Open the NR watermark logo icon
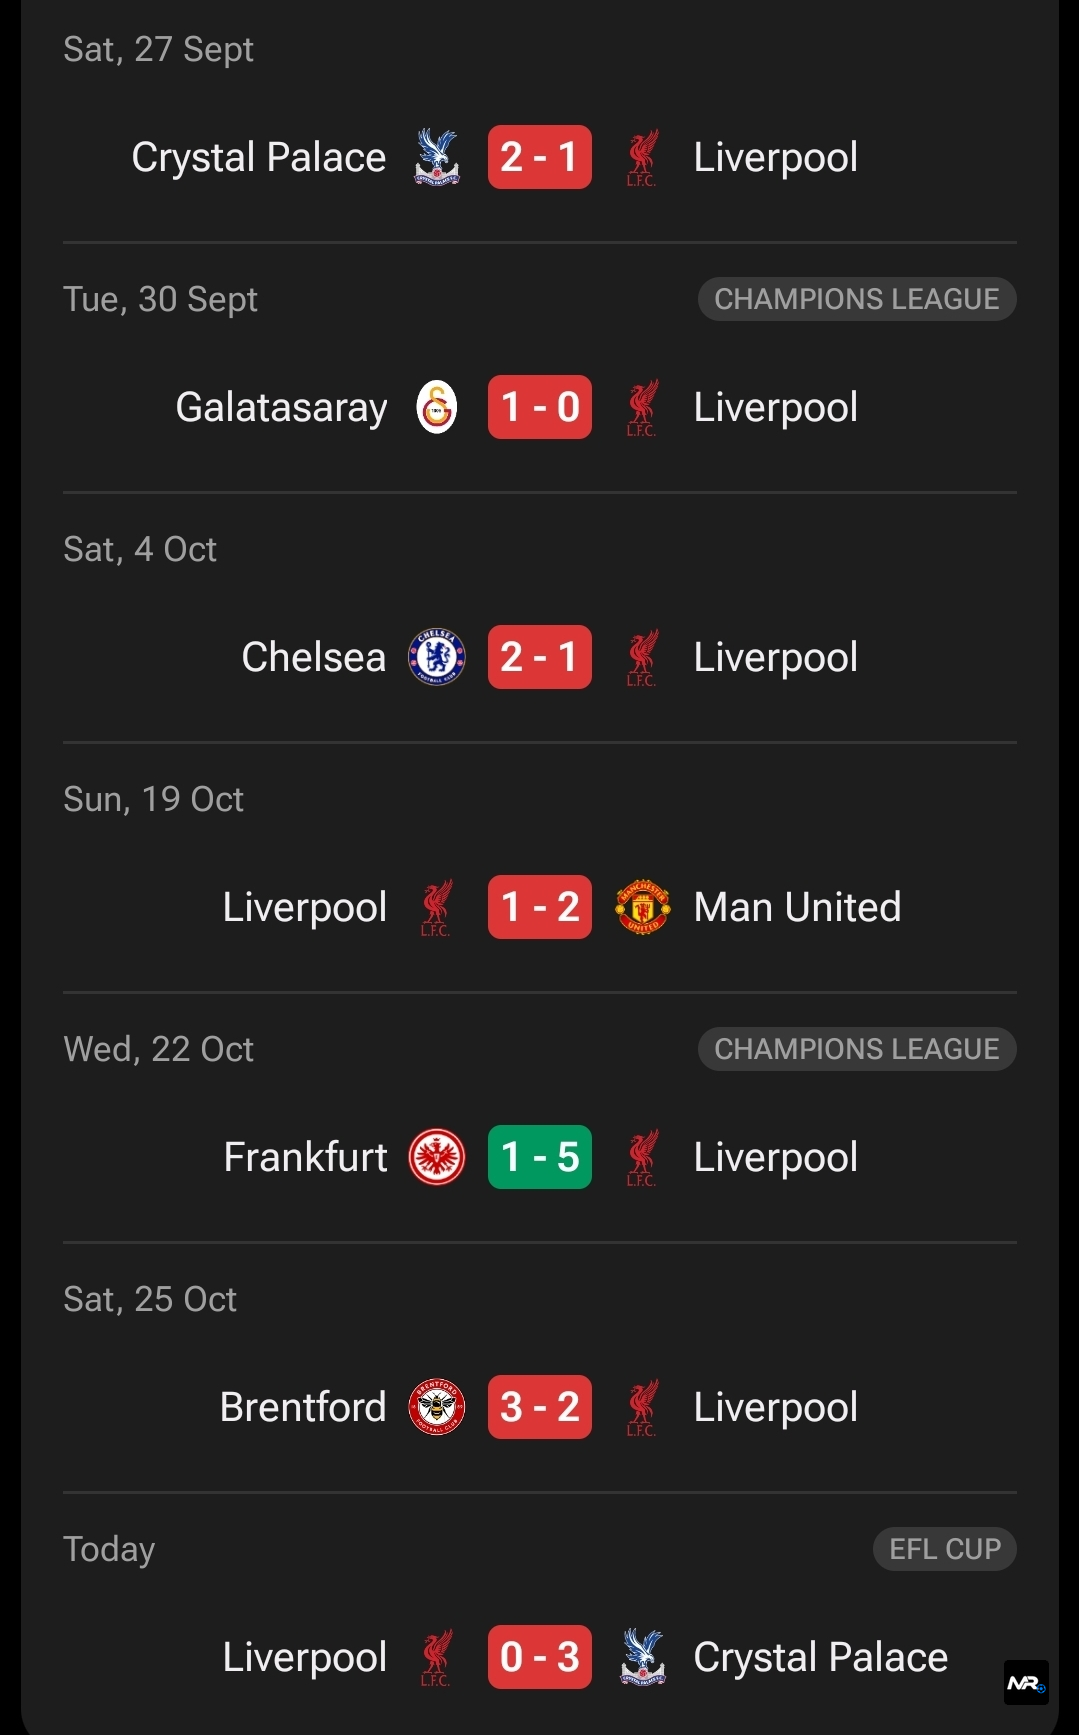1079x1735 pixels. [x=1026, y=1682]
